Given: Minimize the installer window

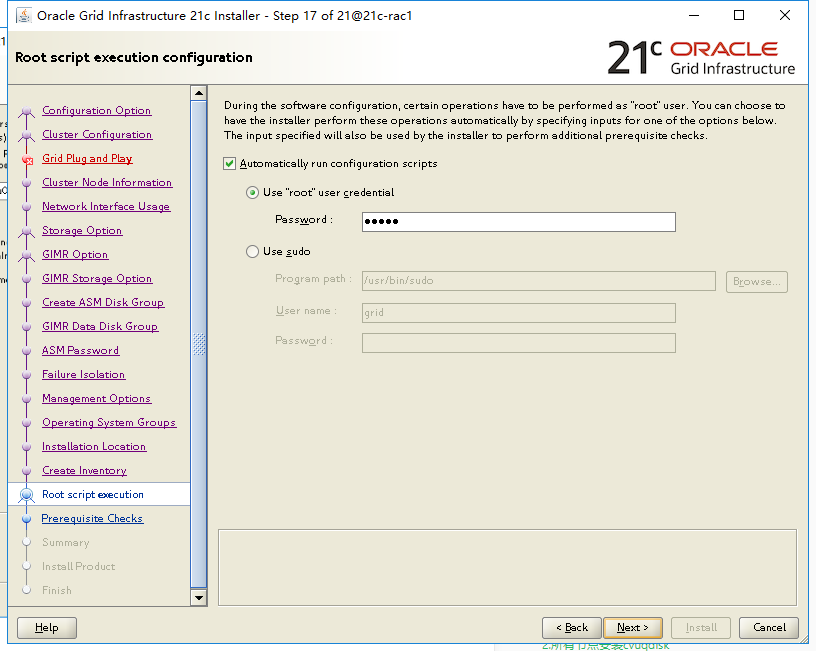Looking at the screenshot, I should [x=694, y=16].
